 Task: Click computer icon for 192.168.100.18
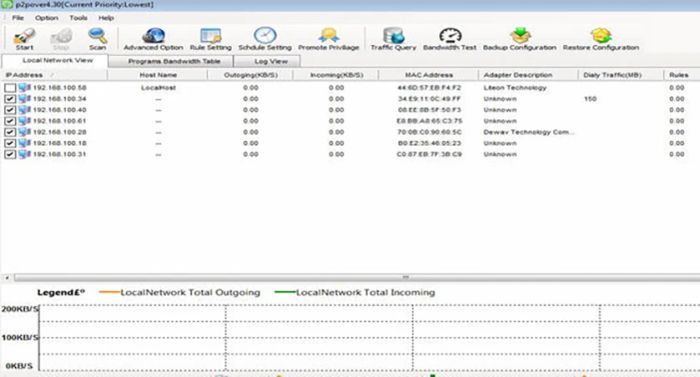tap(25, 143)
